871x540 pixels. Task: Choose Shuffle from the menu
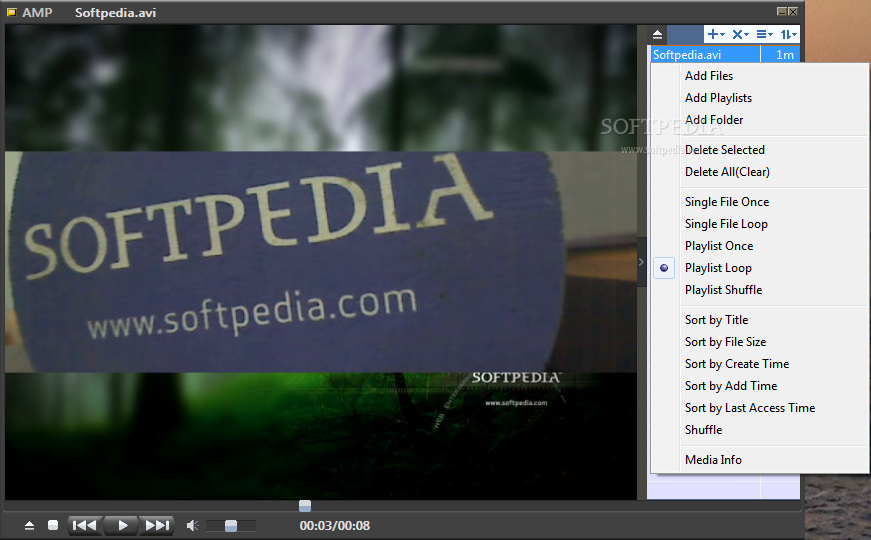(x=703, y=430)
